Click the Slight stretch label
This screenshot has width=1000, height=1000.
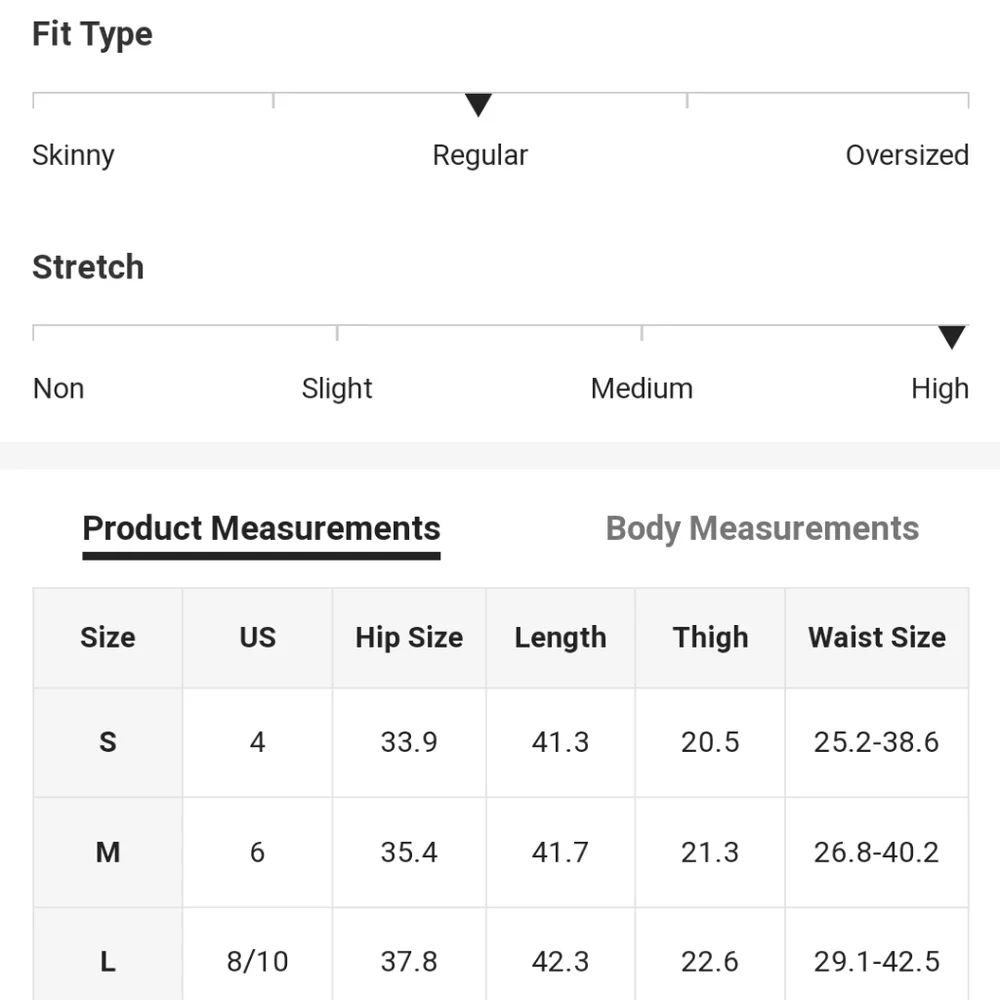(337, 388)
